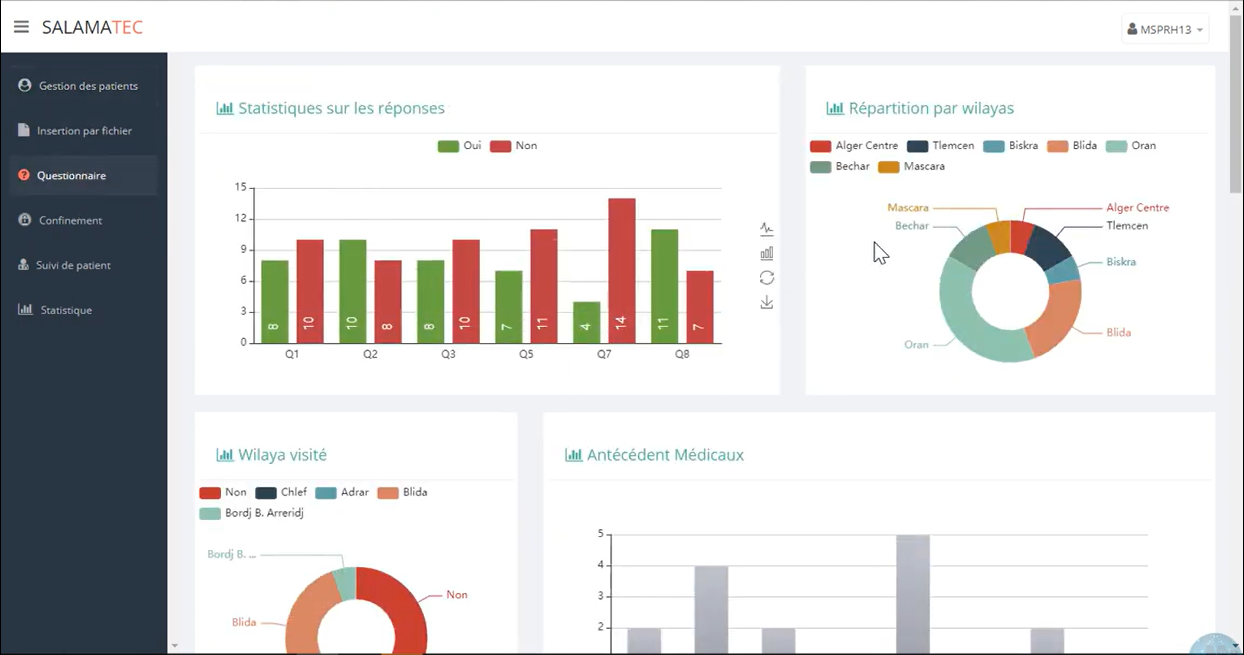Click the SALAMATEC logo link
This screenshot has width=1244, height=655.
[x=92, y=28]
